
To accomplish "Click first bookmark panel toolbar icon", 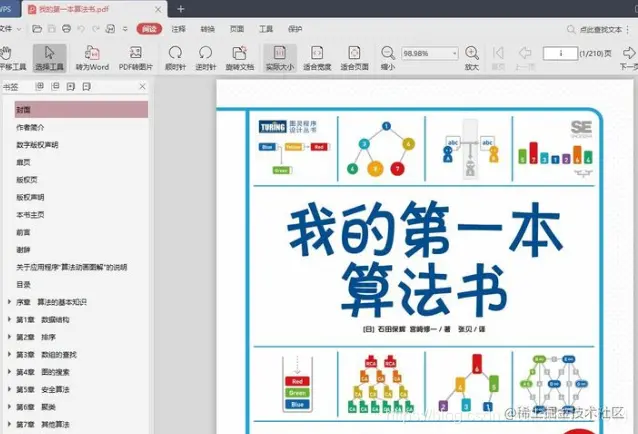I will point(39,86).
